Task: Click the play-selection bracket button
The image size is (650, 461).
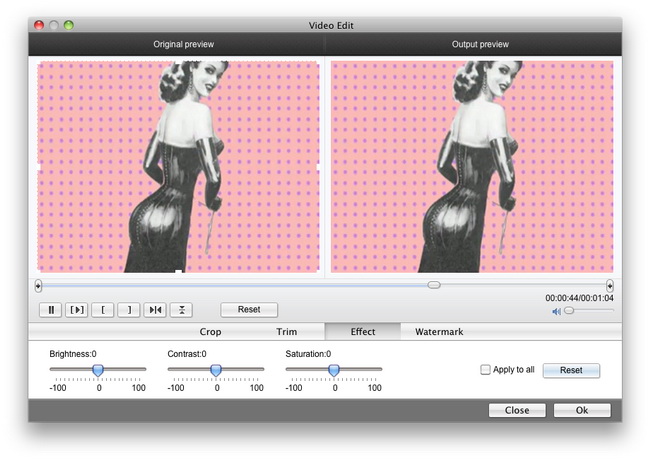Action: coord(77,310)
